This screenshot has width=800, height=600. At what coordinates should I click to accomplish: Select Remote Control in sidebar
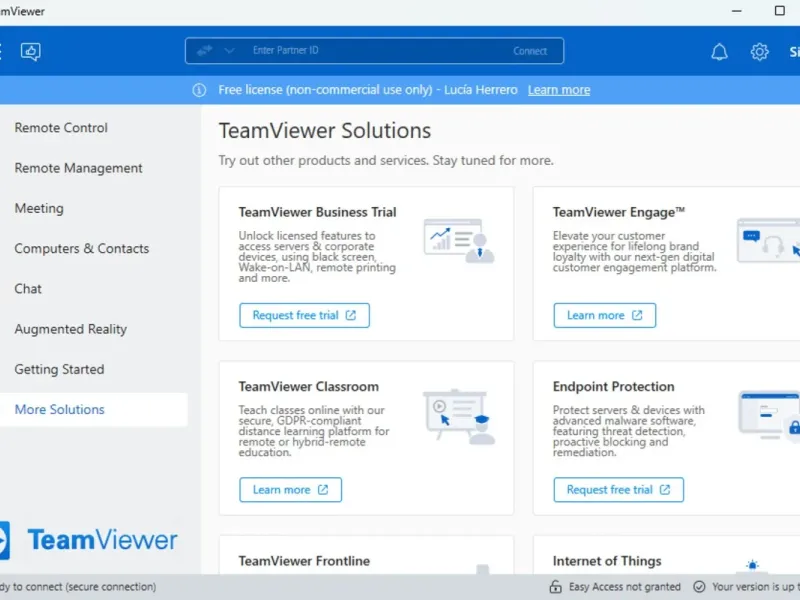click(x=61, y=128)
